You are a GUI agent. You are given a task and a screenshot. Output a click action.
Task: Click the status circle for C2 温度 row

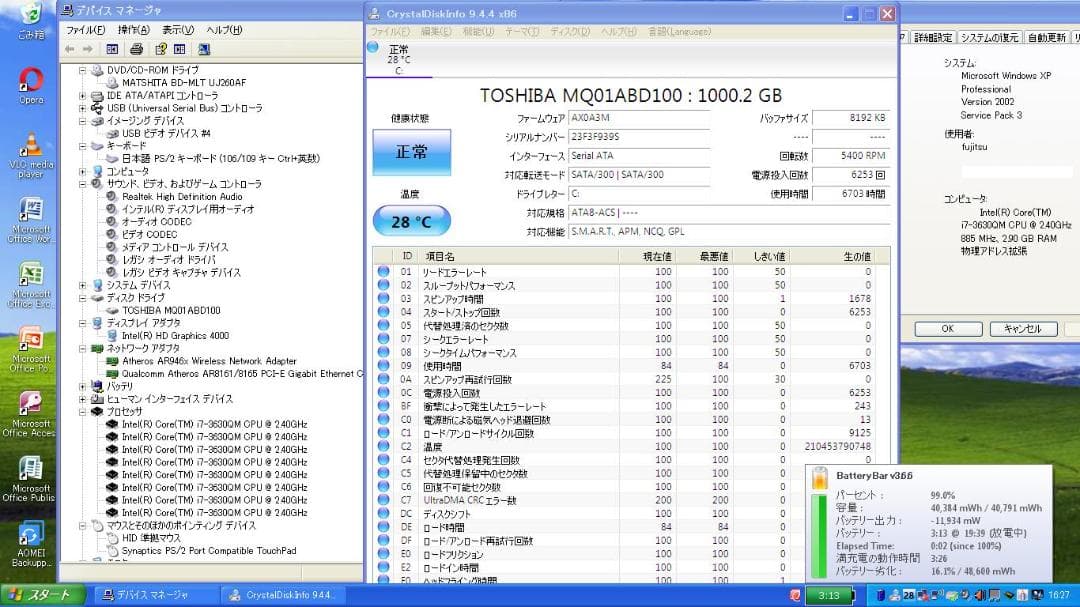pyautogui.click(x=384, y=446)
